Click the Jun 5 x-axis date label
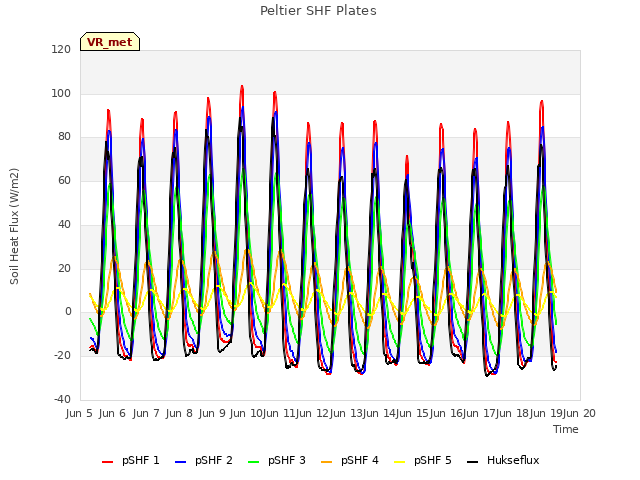Viewport: 640px width, 480px height. [x=79, y=413]
